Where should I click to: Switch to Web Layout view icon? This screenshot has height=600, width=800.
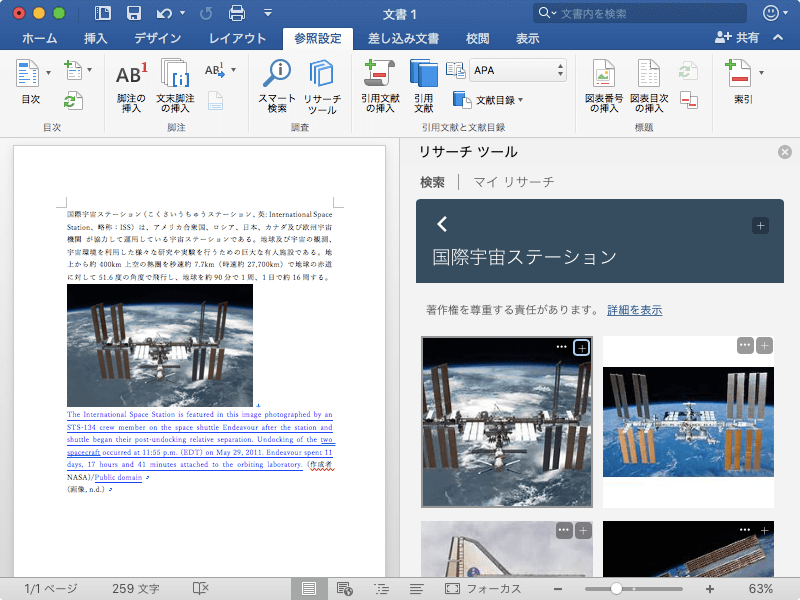pyautogui.click(x=345, y=589)
